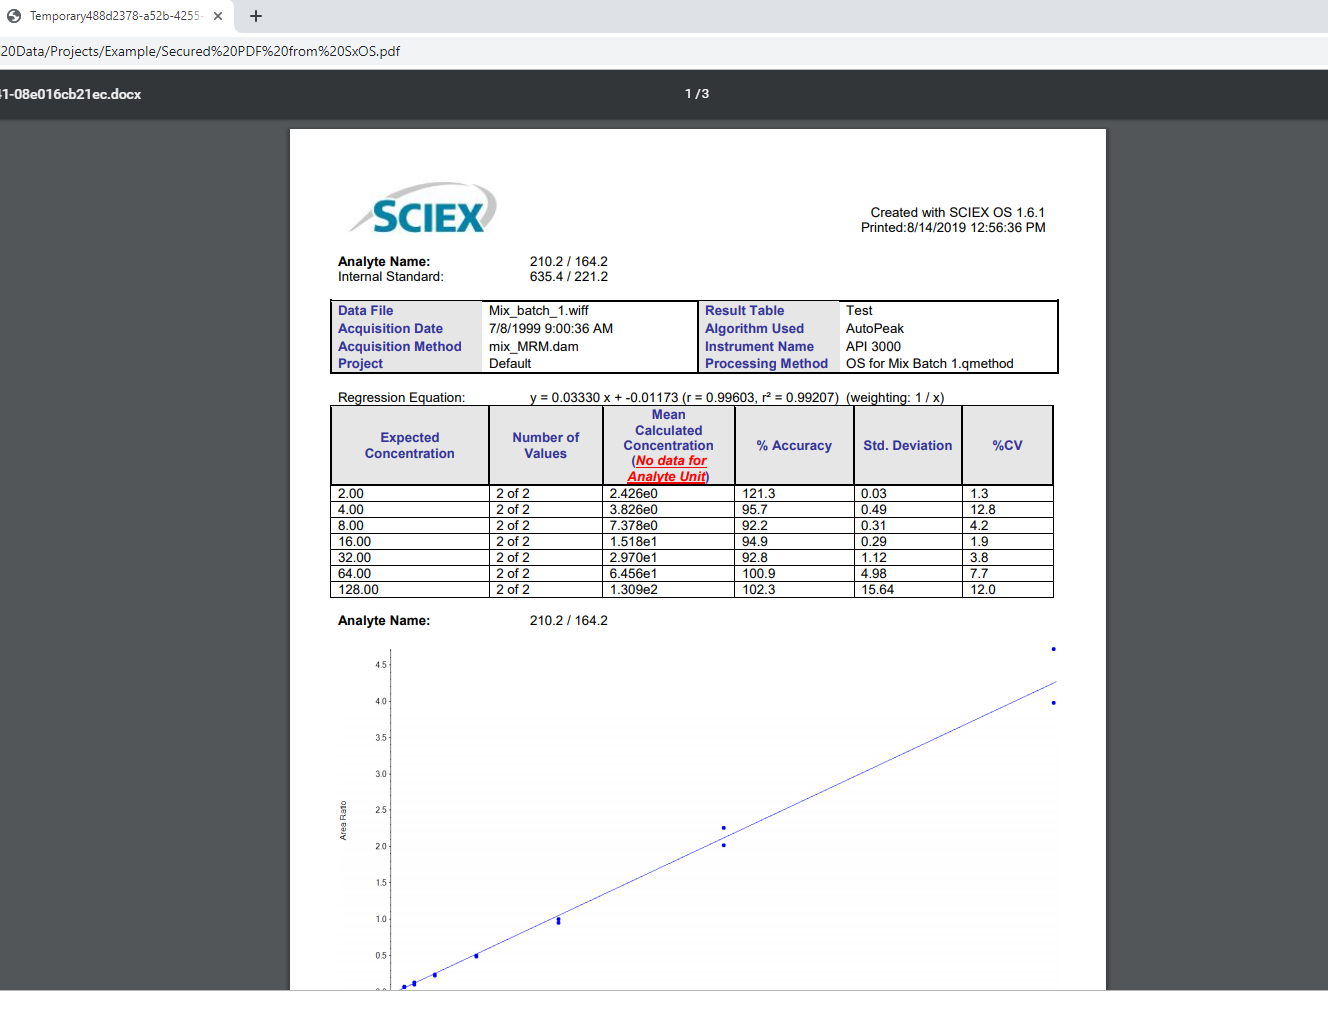Viewport: 1328px width, 1012px height.
Task: Click the 4.5 tick on chart axis
Action: [380, 665]
